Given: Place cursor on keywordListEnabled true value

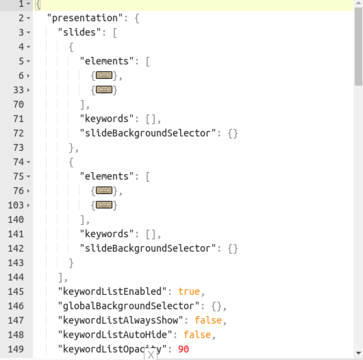Looking at the screenshot, I should pyautogui.click(x=189, y=292).
